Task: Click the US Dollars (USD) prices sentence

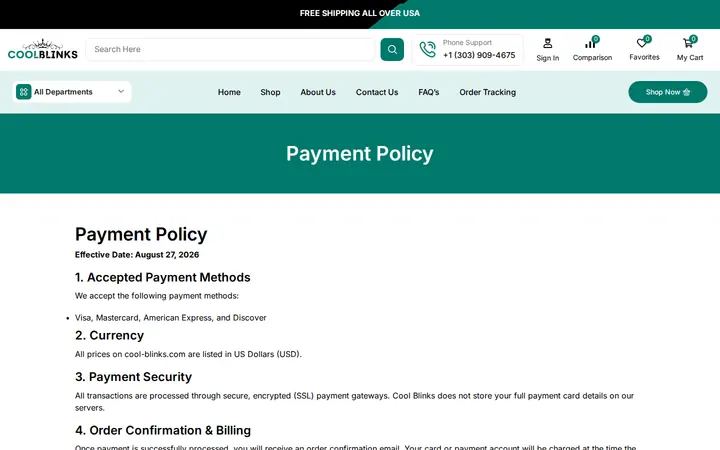Action: click(x=188, y=354)
